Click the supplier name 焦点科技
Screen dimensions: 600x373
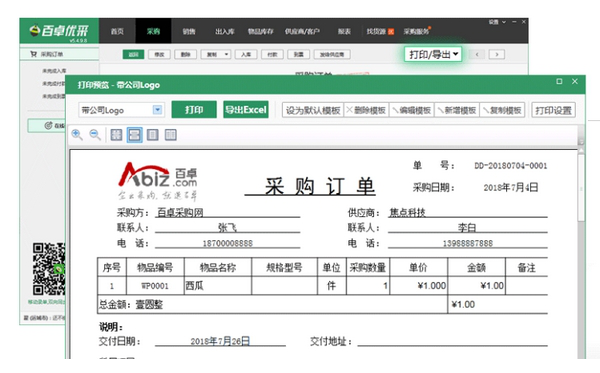407,212
